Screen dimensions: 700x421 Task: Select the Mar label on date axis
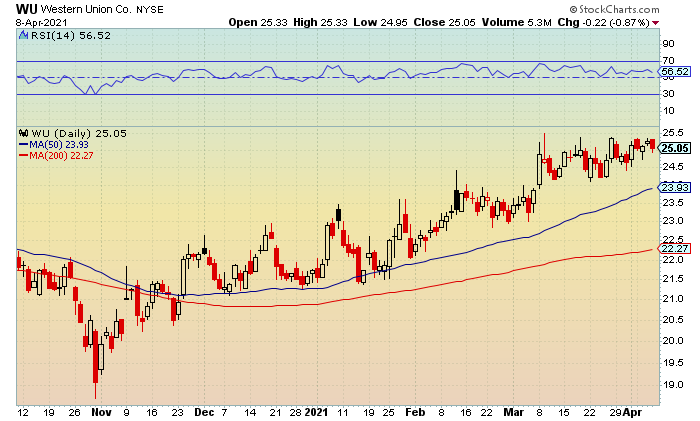click(x=513, y=412)
